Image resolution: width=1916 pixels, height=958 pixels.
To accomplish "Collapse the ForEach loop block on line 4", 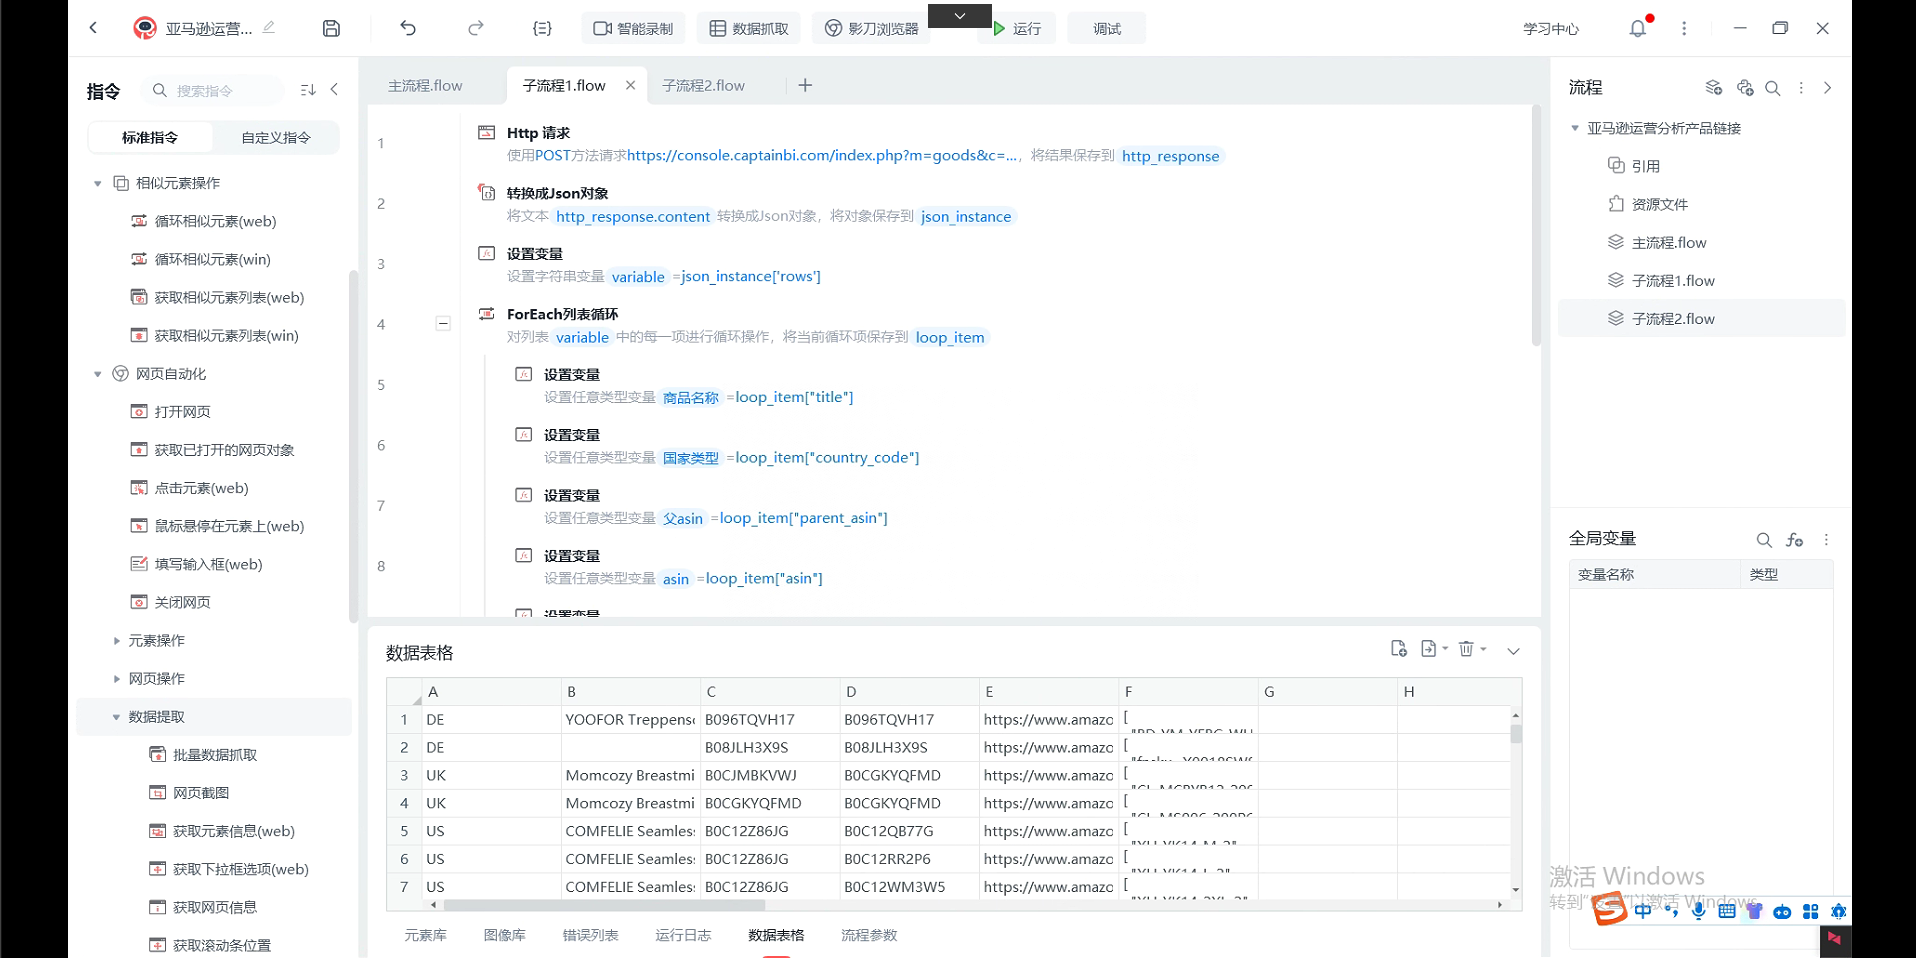I will pyautogui.click(x=443, y=323).
